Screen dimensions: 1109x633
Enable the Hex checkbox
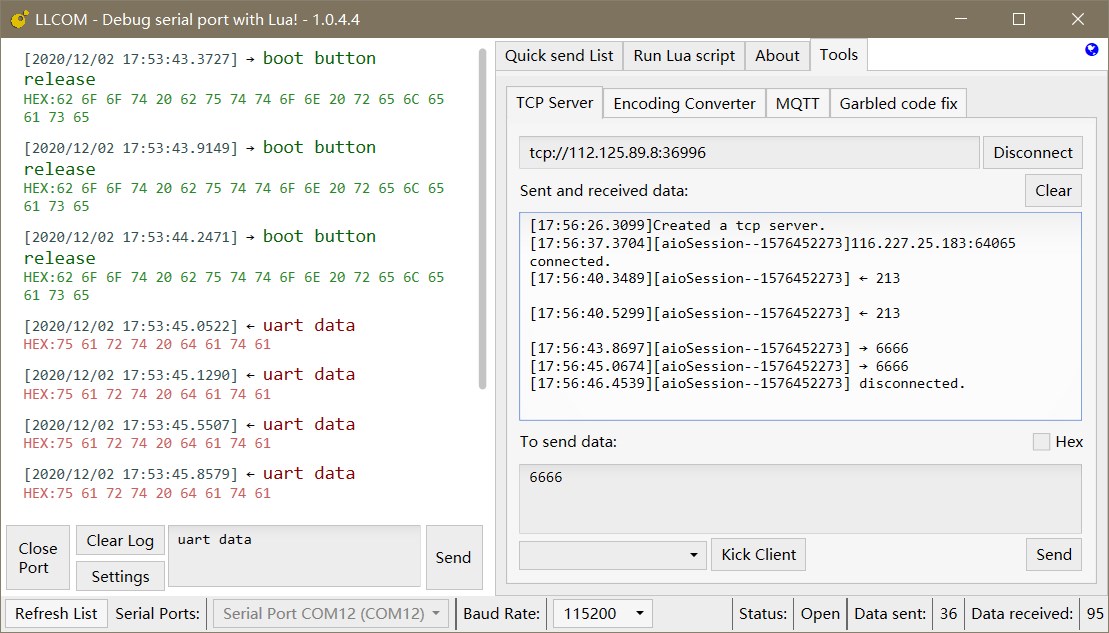1041,442
